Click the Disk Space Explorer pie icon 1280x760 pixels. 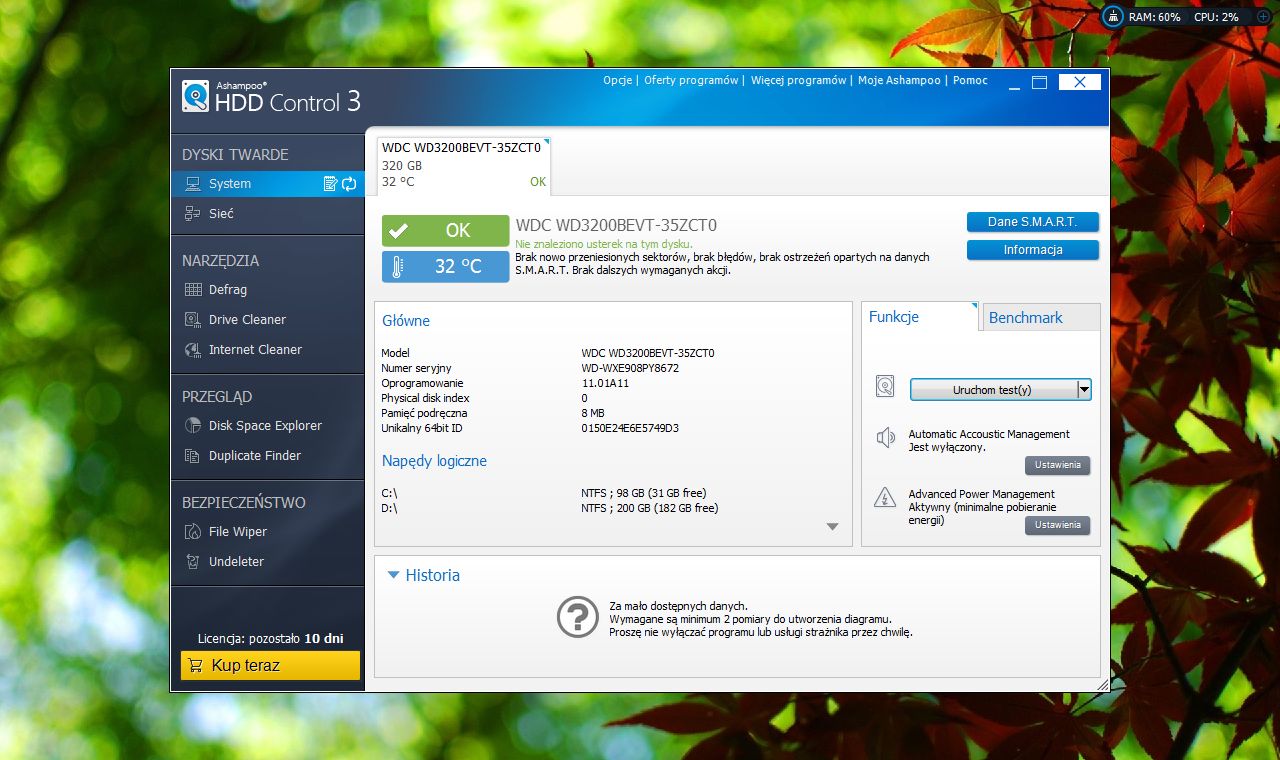click(193, 426)
